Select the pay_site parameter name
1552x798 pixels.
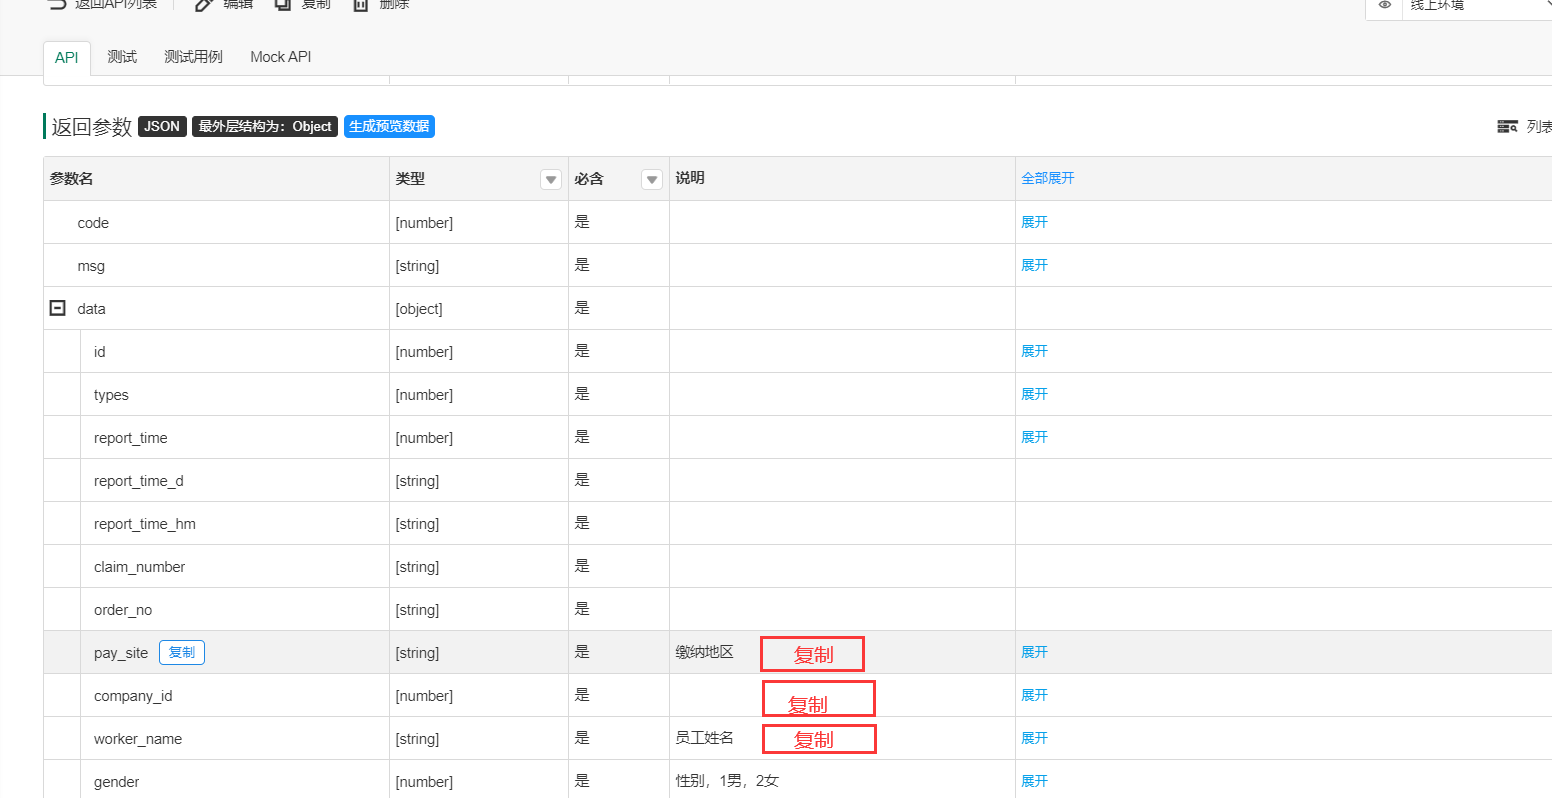click(121, 653)
